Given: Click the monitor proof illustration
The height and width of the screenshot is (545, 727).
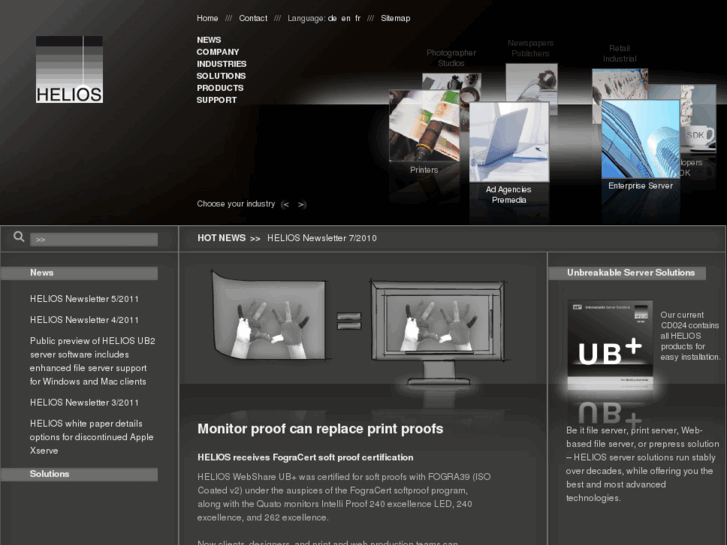Looking at the screenshot, I should pos(437,331).
